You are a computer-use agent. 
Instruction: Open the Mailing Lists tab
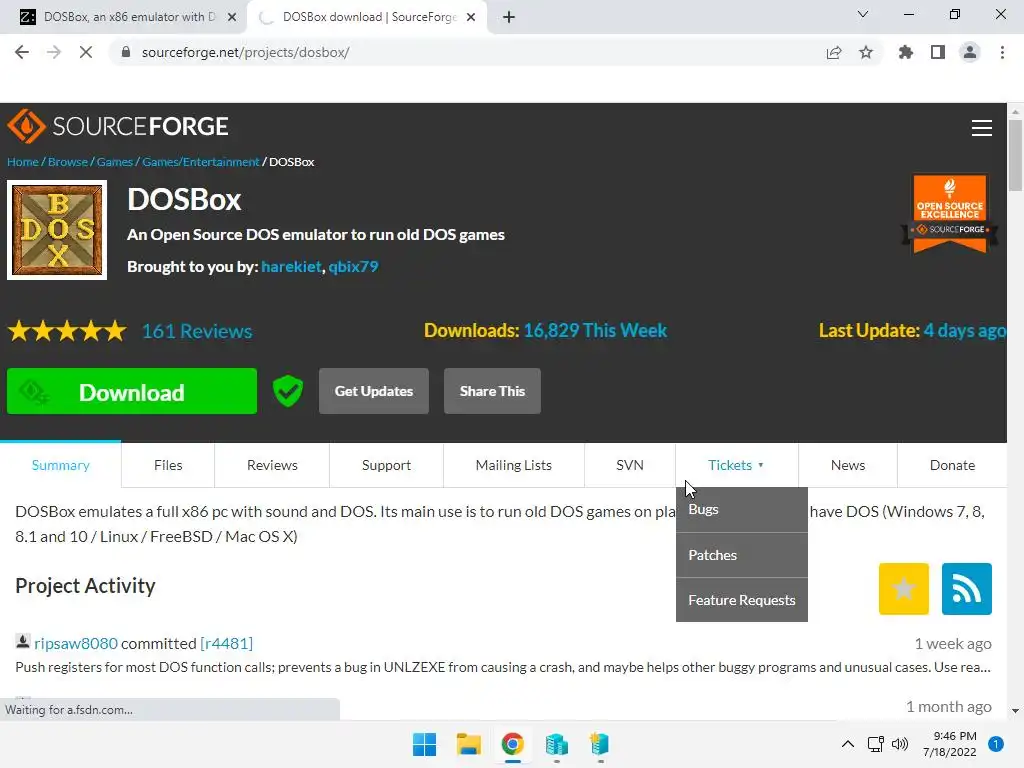click(x=513, y=465)
